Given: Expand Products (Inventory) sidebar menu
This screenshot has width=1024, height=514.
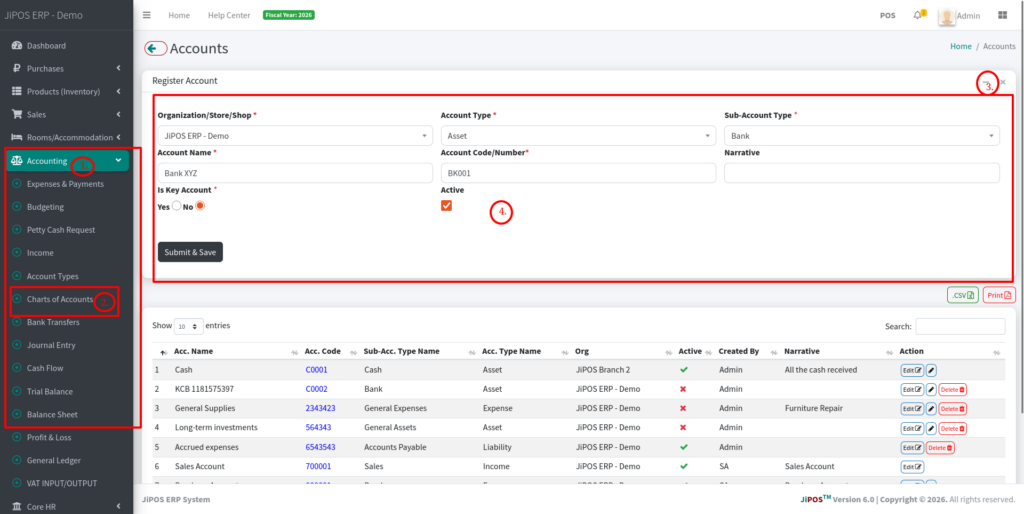Looking at the screenshot, I should pos(67,91).
